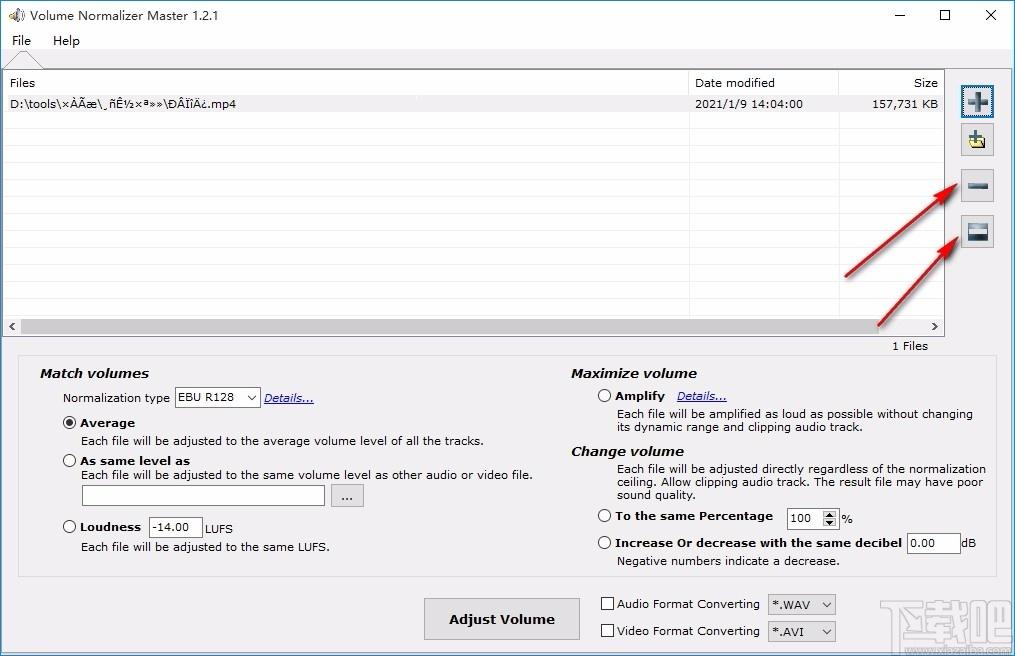Open the *.WAV audio format dropdown

[801, 604]
